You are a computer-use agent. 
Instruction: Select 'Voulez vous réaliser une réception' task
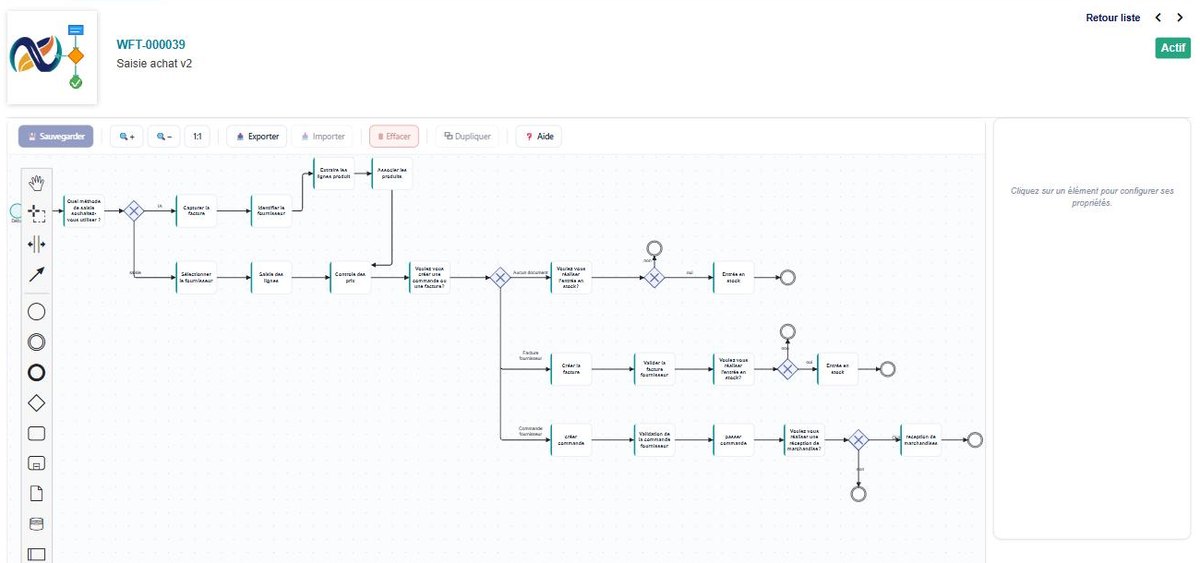click(x=804, y=439)
